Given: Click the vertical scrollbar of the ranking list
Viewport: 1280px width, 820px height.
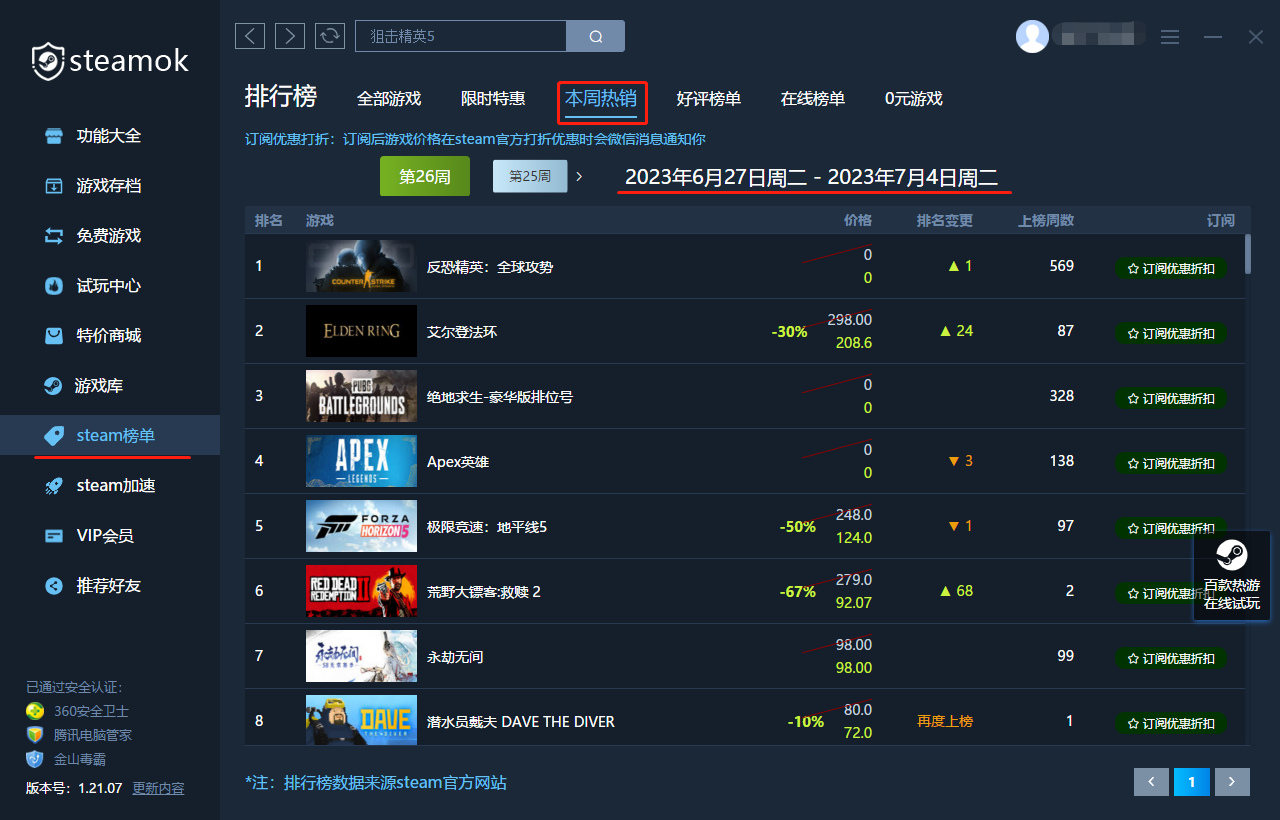Looking at the screenshot, I should click(x=1247, y=254).
